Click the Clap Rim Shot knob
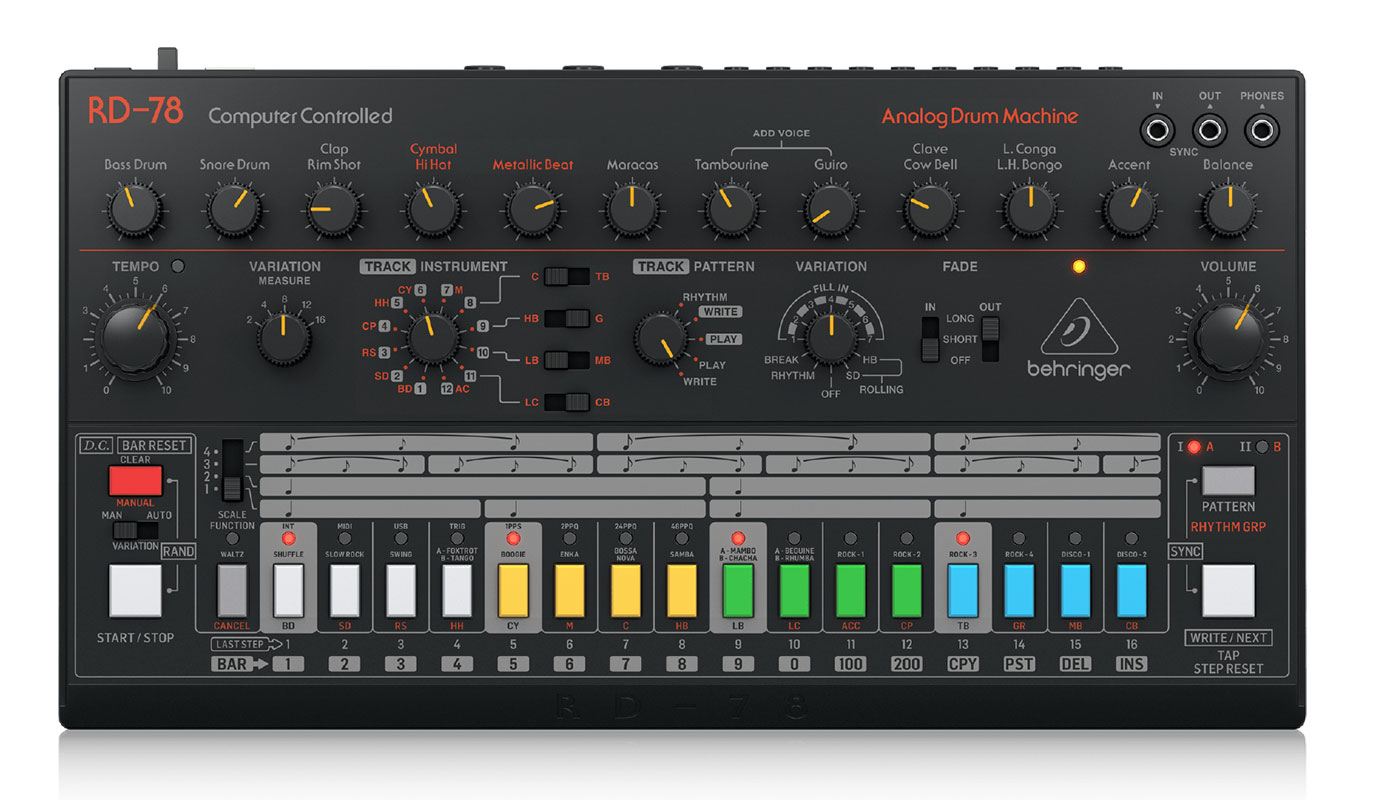1400x800 pixels. pos(334,210)
